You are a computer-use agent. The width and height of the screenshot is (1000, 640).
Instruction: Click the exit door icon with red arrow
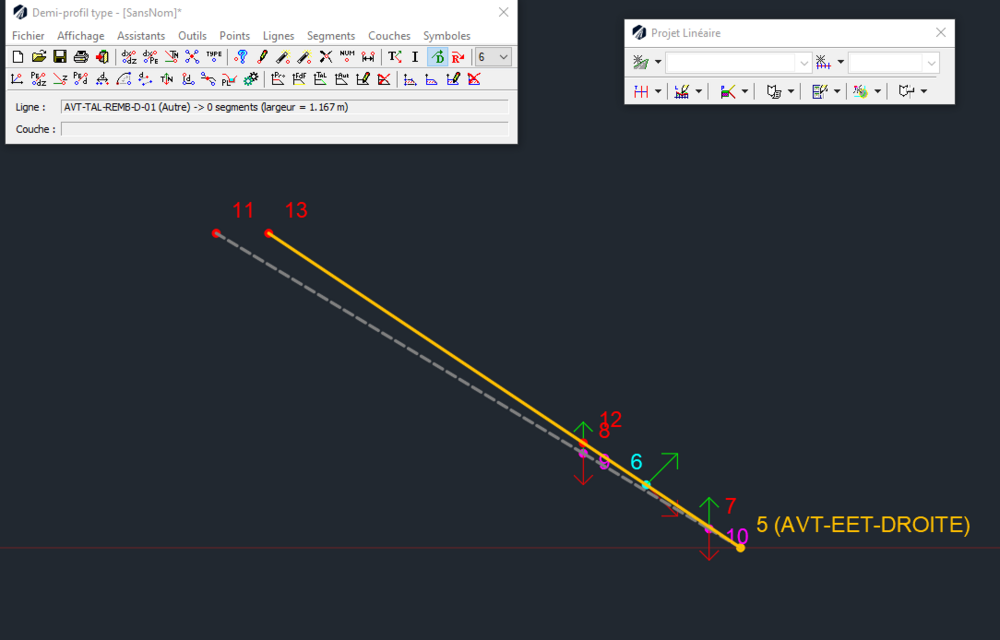coord(102,57)
